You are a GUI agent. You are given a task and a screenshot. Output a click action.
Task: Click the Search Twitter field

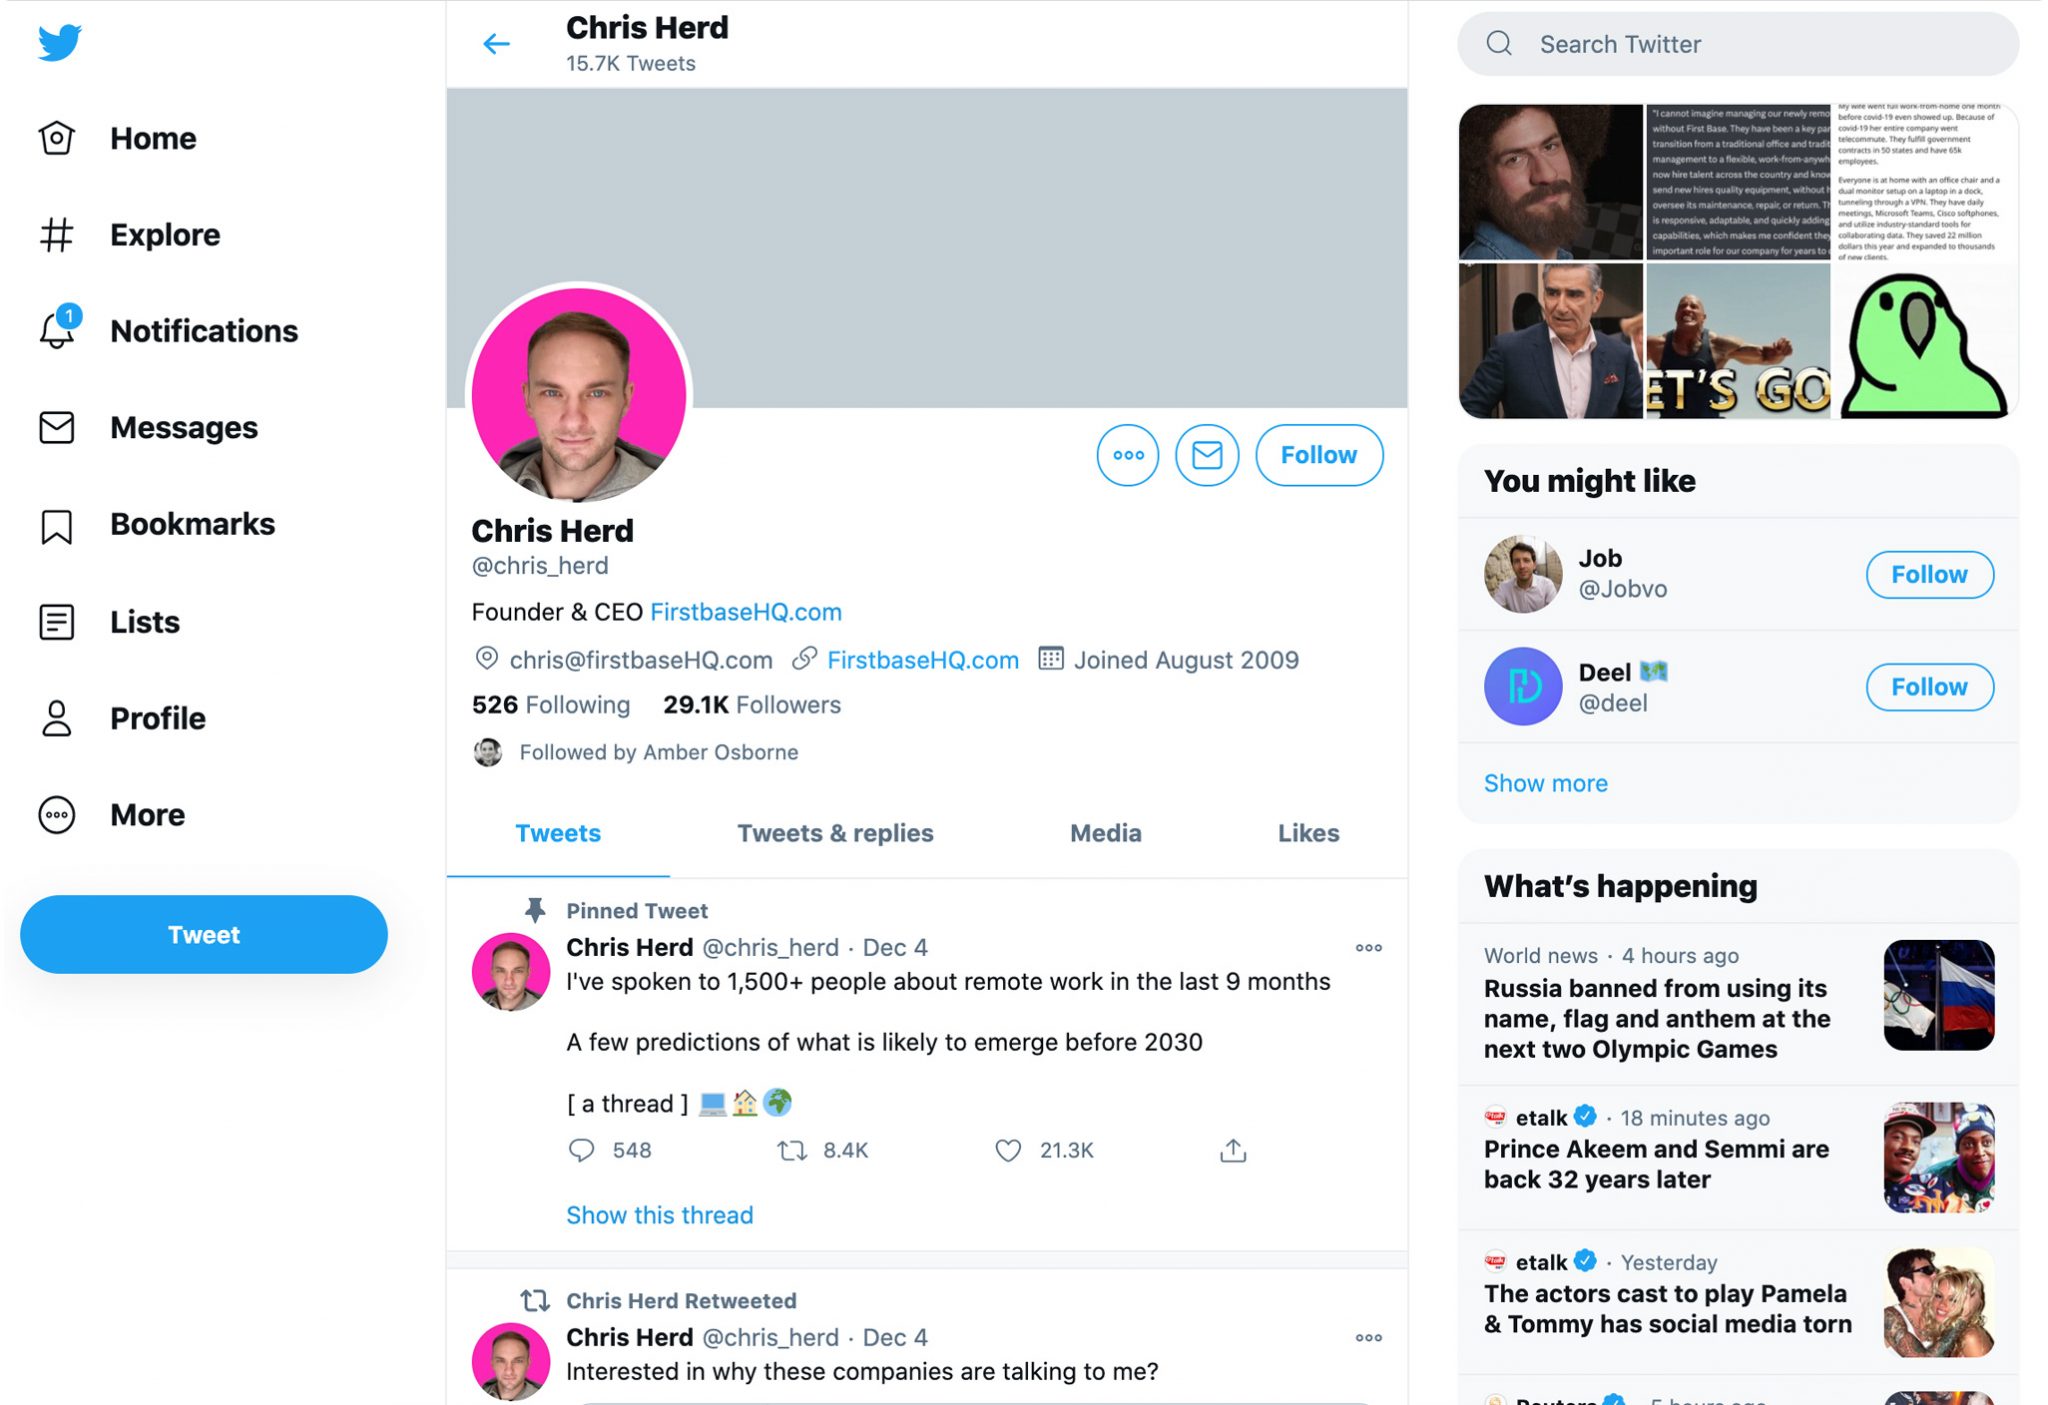[1738, 44]
